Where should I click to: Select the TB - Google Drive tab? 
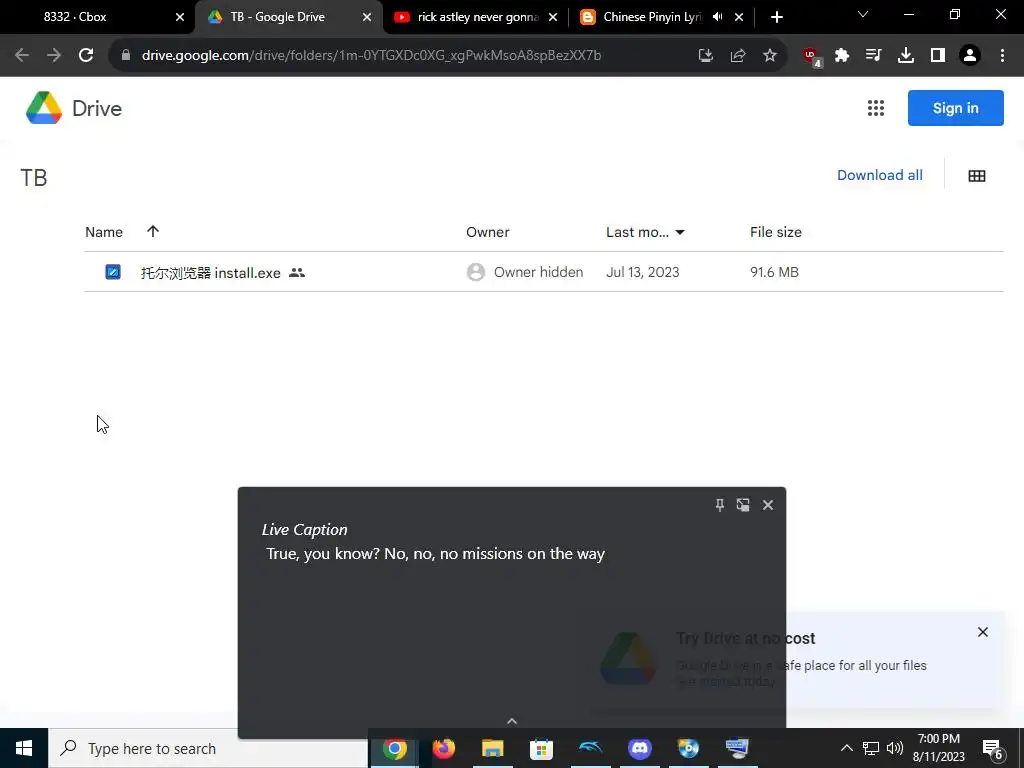click(289, 17)
